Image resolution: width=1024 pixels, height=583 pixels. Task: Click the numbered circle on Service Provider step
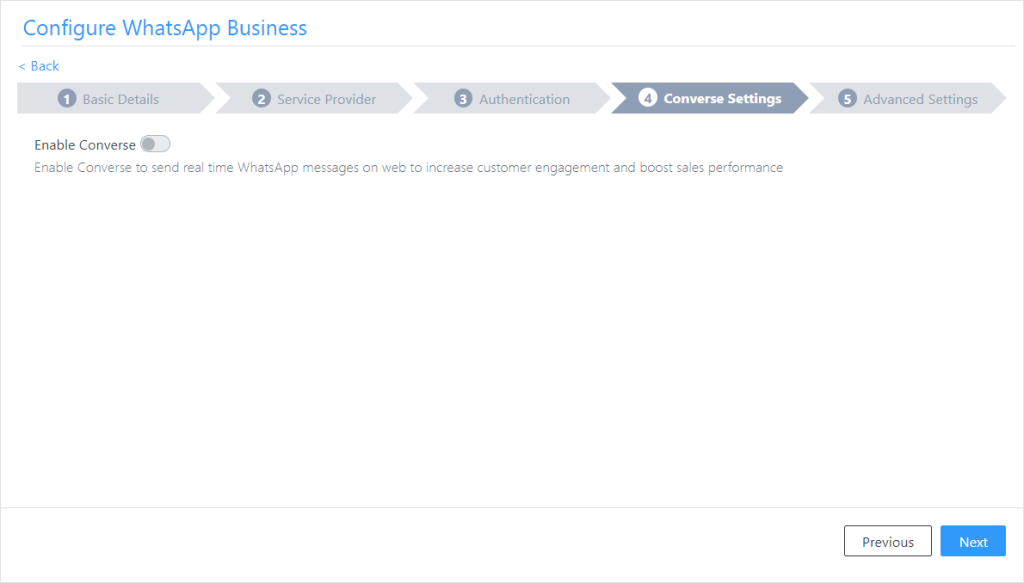pyautogui.click(x=261, y=98)
